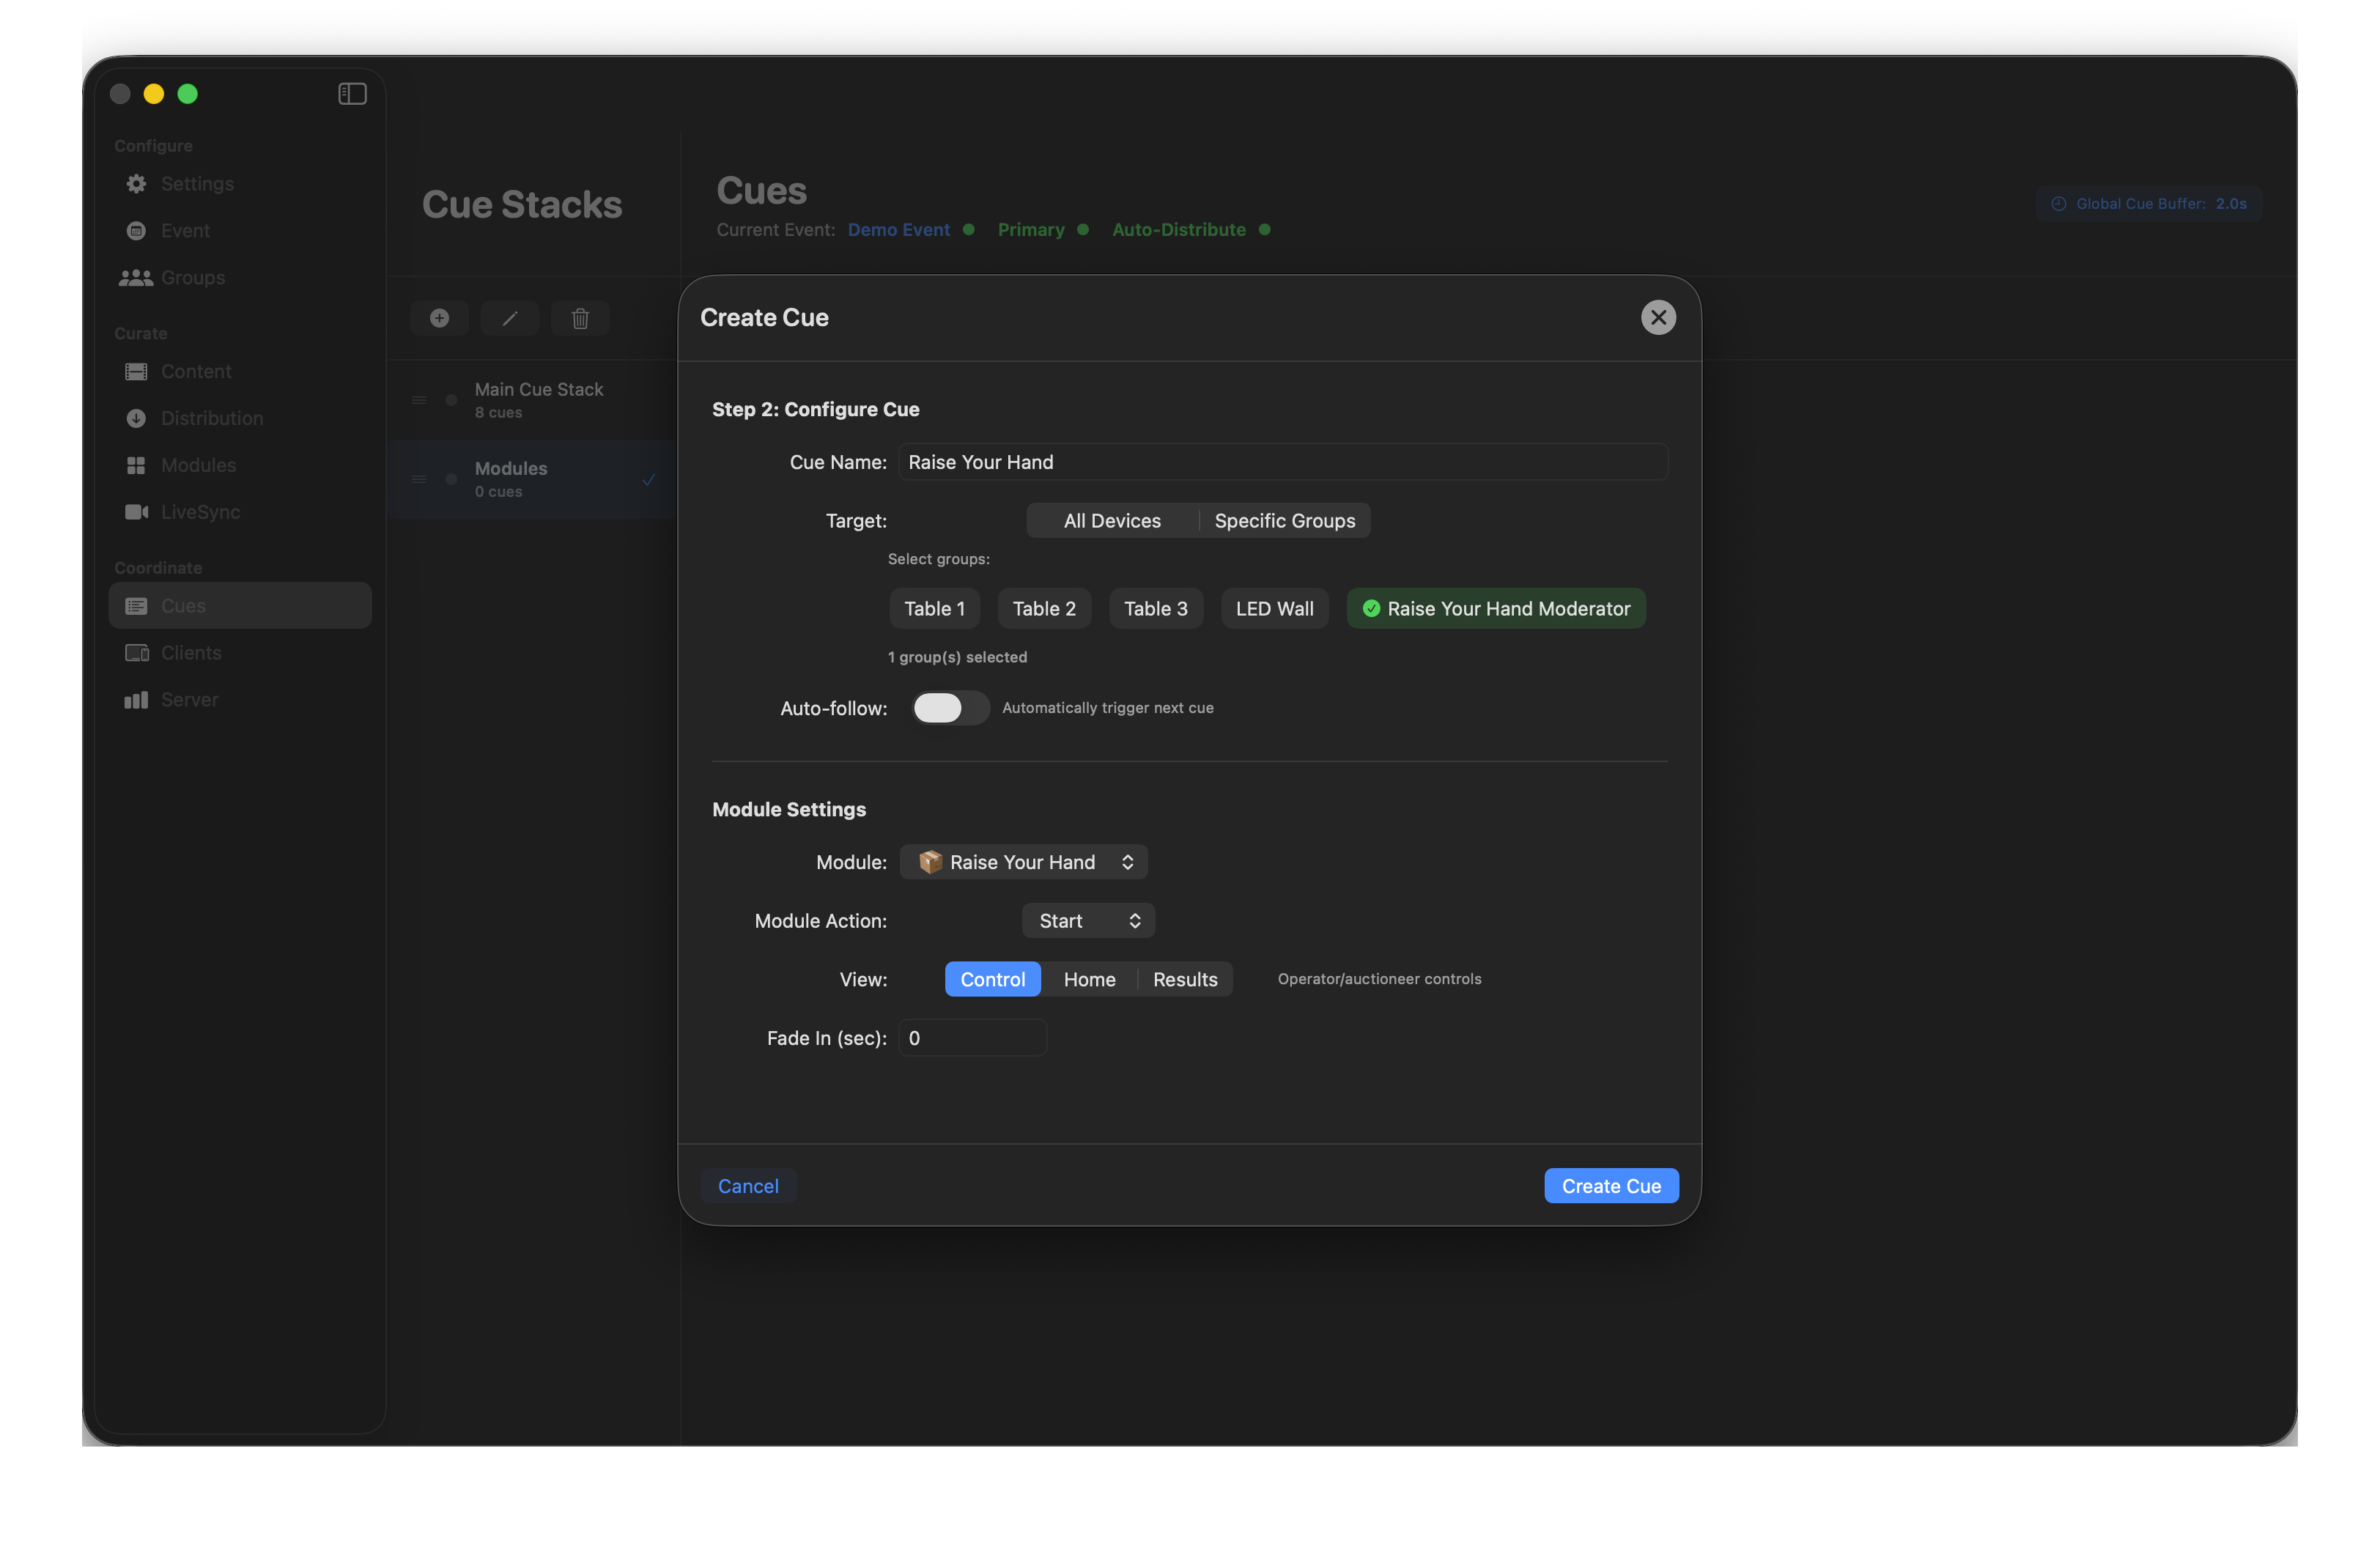Select All Devices target
The height and width of the screenshot is (1555, 2380).
[x=1112, y=521]
